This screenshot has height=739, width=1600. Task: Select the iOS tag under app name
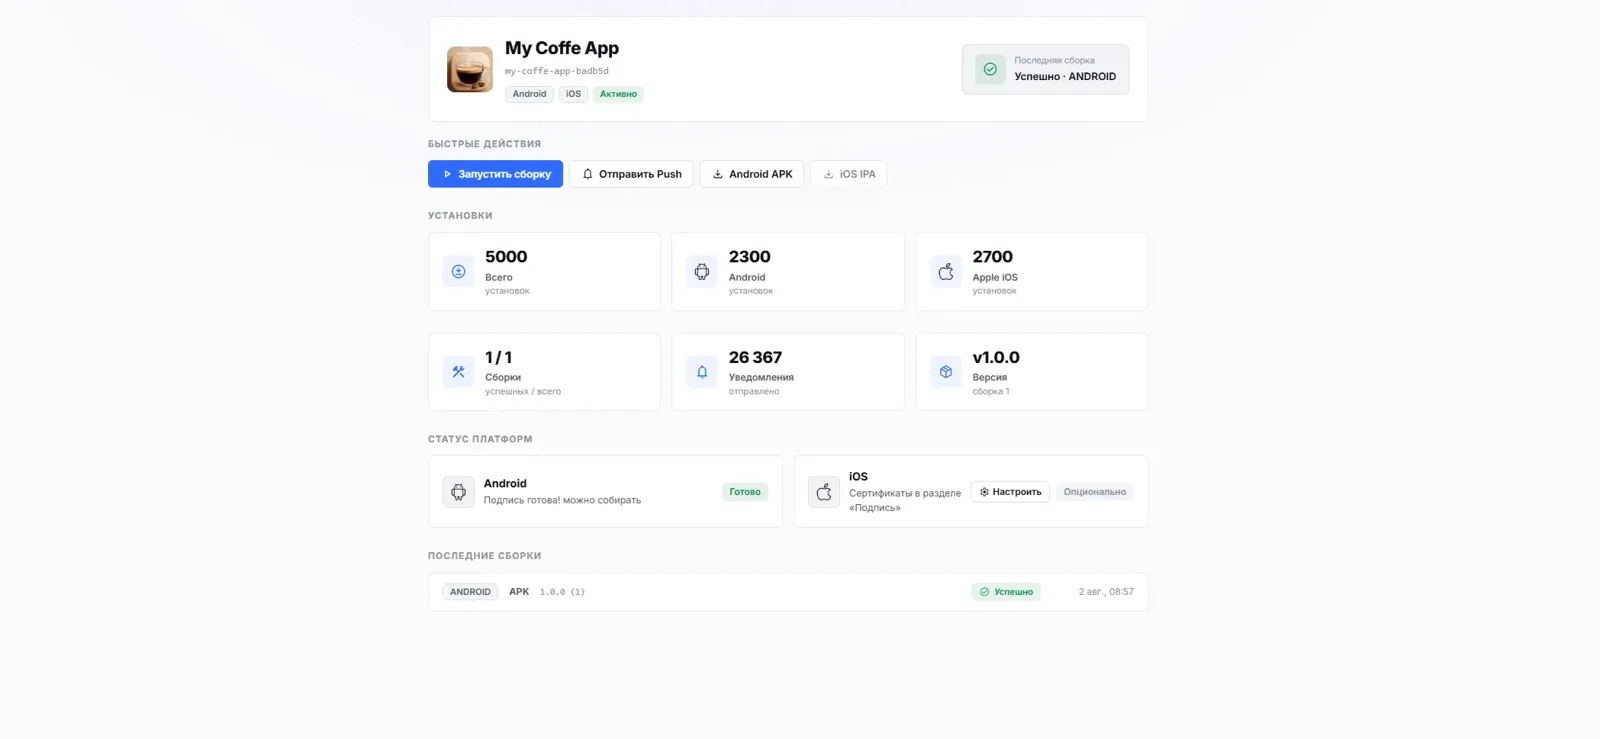pos(573,94)
